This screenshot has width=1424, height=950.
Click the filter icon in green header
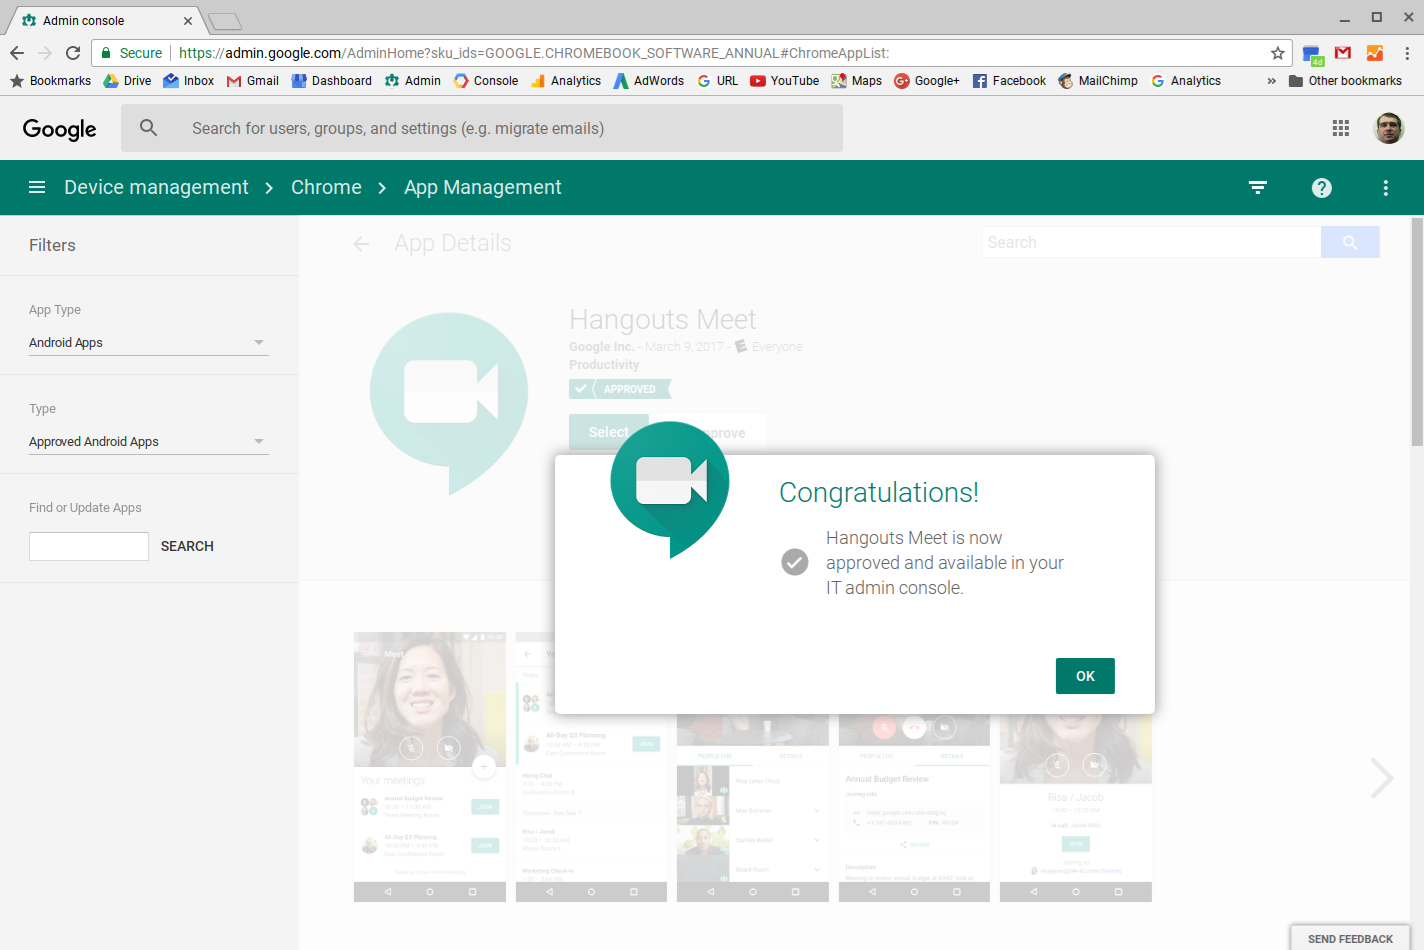point(1258,187)
